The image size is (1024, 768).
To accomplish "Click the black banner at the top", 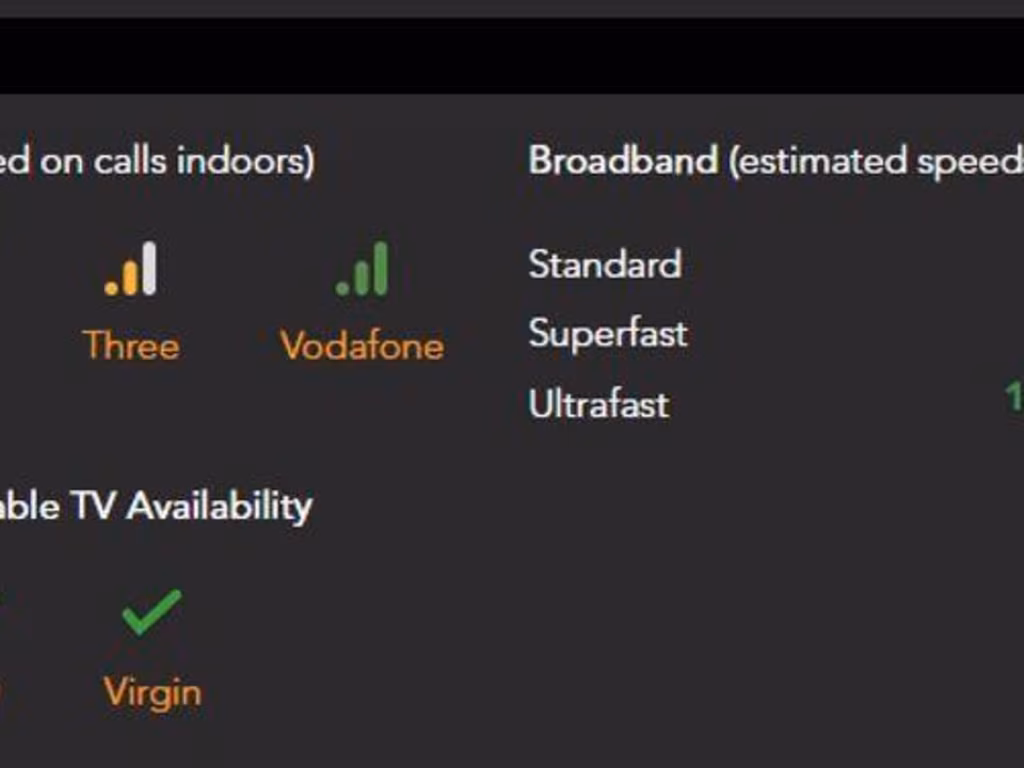I will [x=512, y=56].
